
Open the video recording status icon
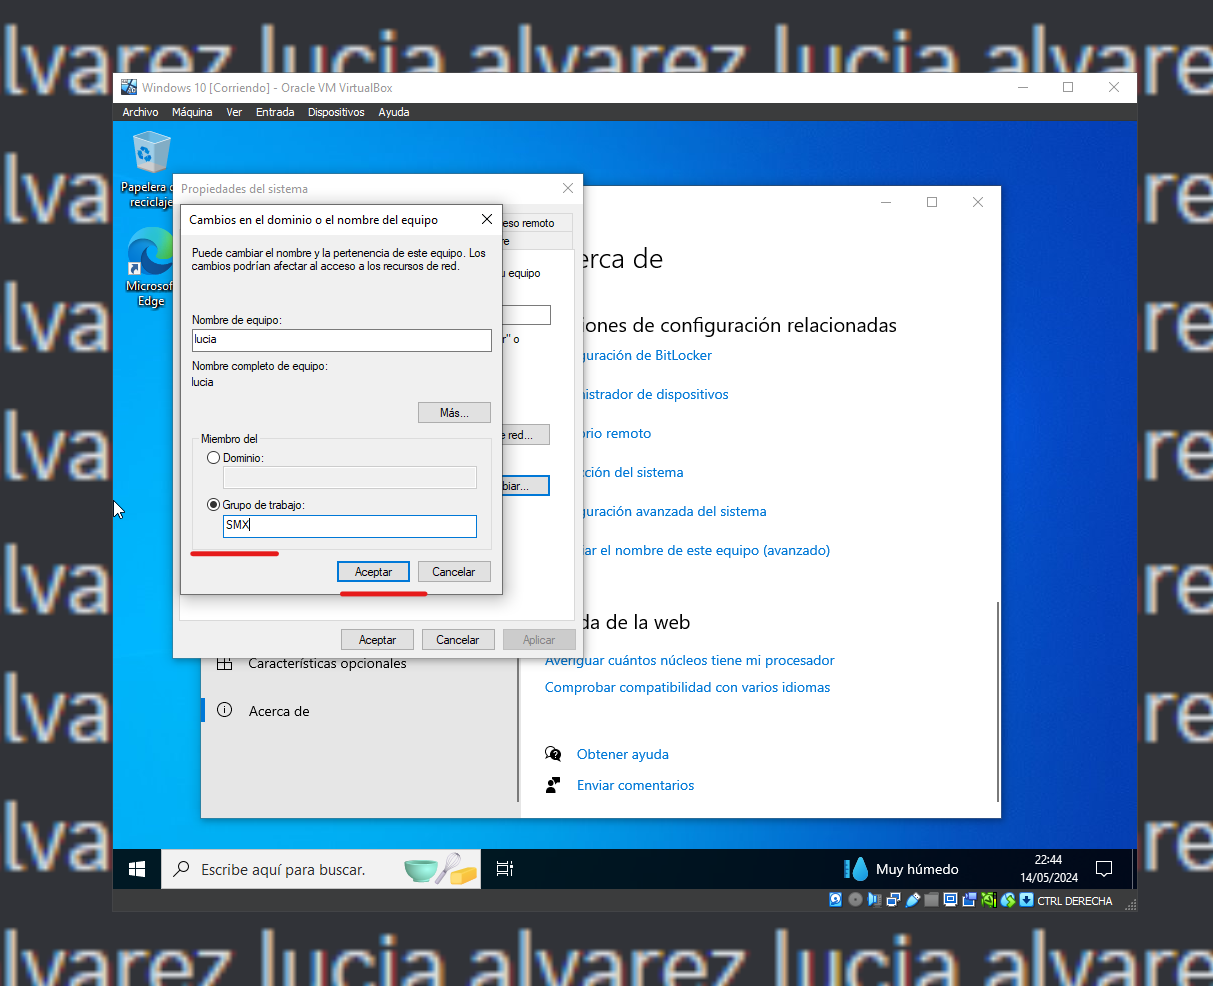pos(969,900)
